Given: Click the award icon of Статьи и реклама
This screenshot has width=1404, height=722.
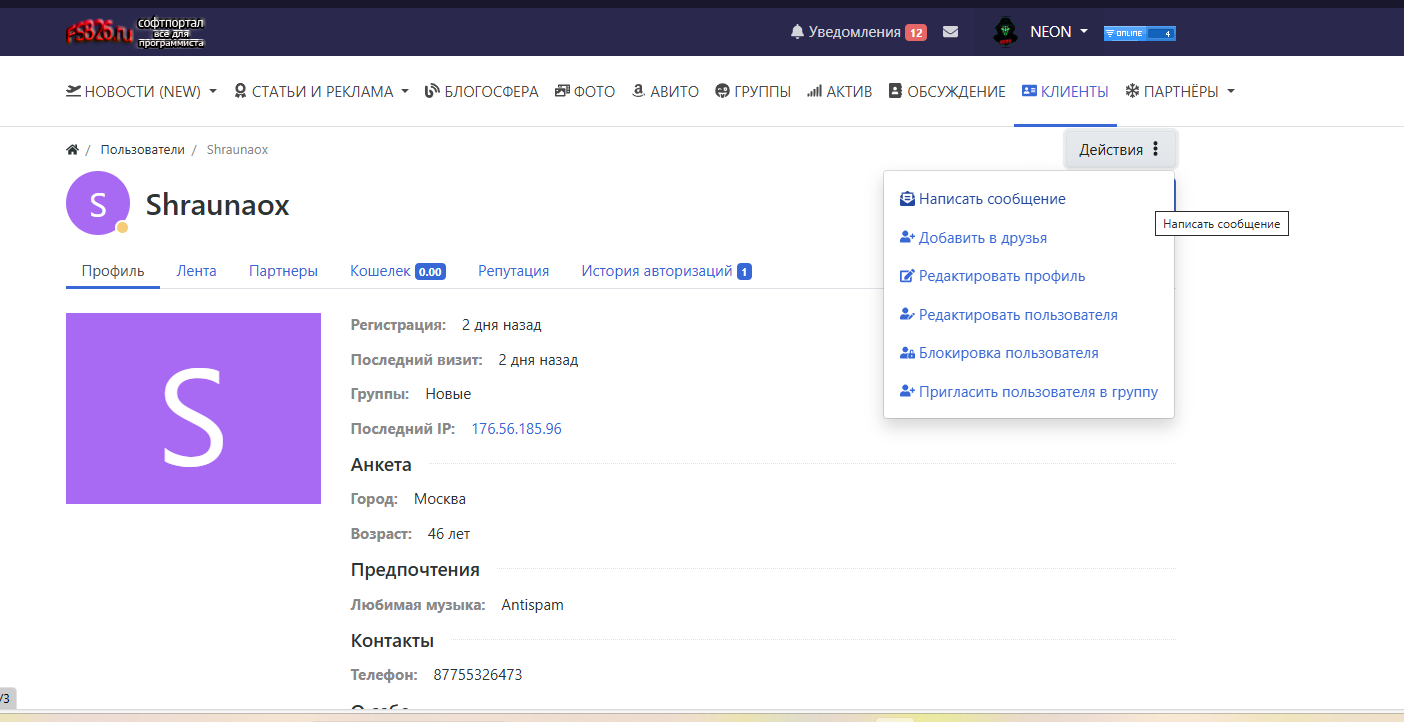Looking at the screenshot, I should click(240, 91).
